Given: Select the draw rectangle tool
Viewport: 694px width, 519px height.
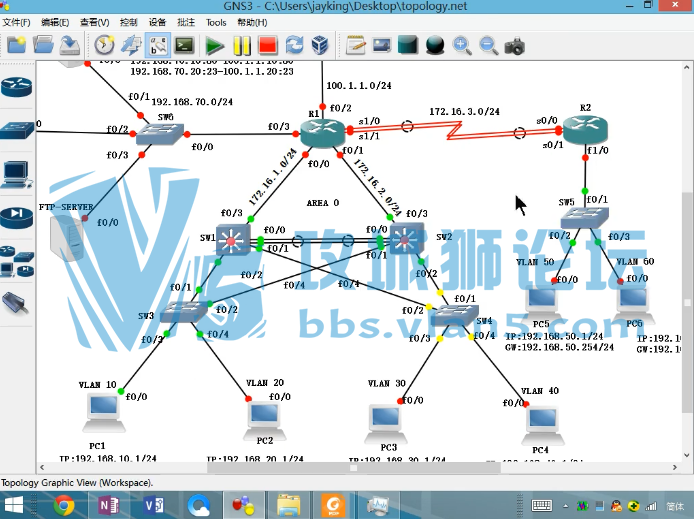Looking at the screenshot, I should pos(408,45).
